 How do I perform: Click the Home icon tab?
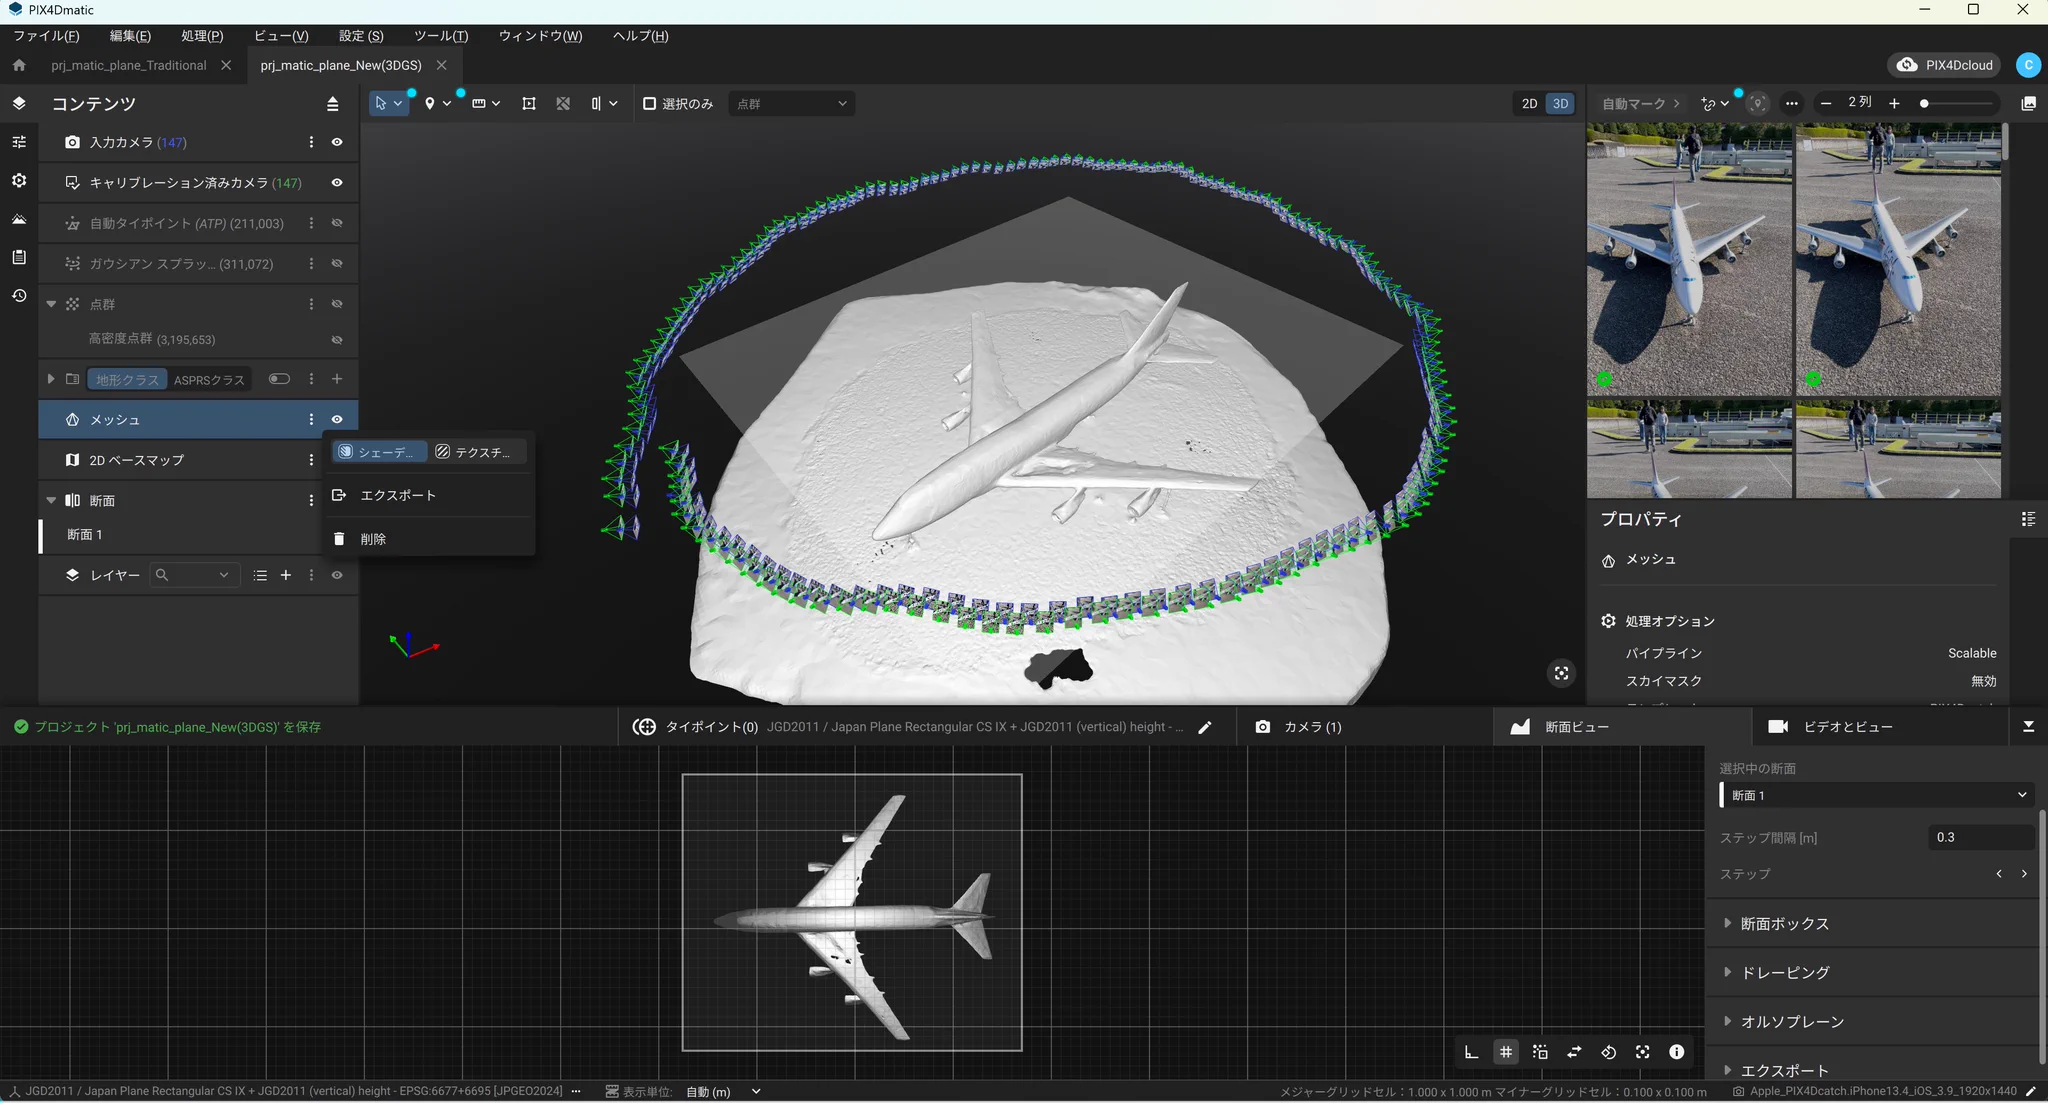click(x=19, y=65)
